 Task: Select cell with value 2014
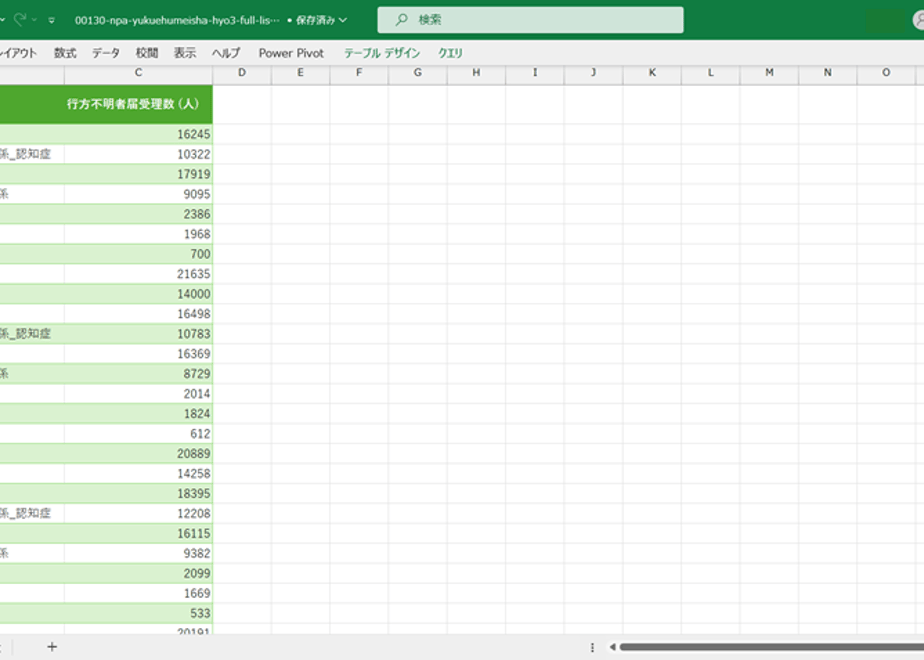pyautogui.click(x=138, y=394)
